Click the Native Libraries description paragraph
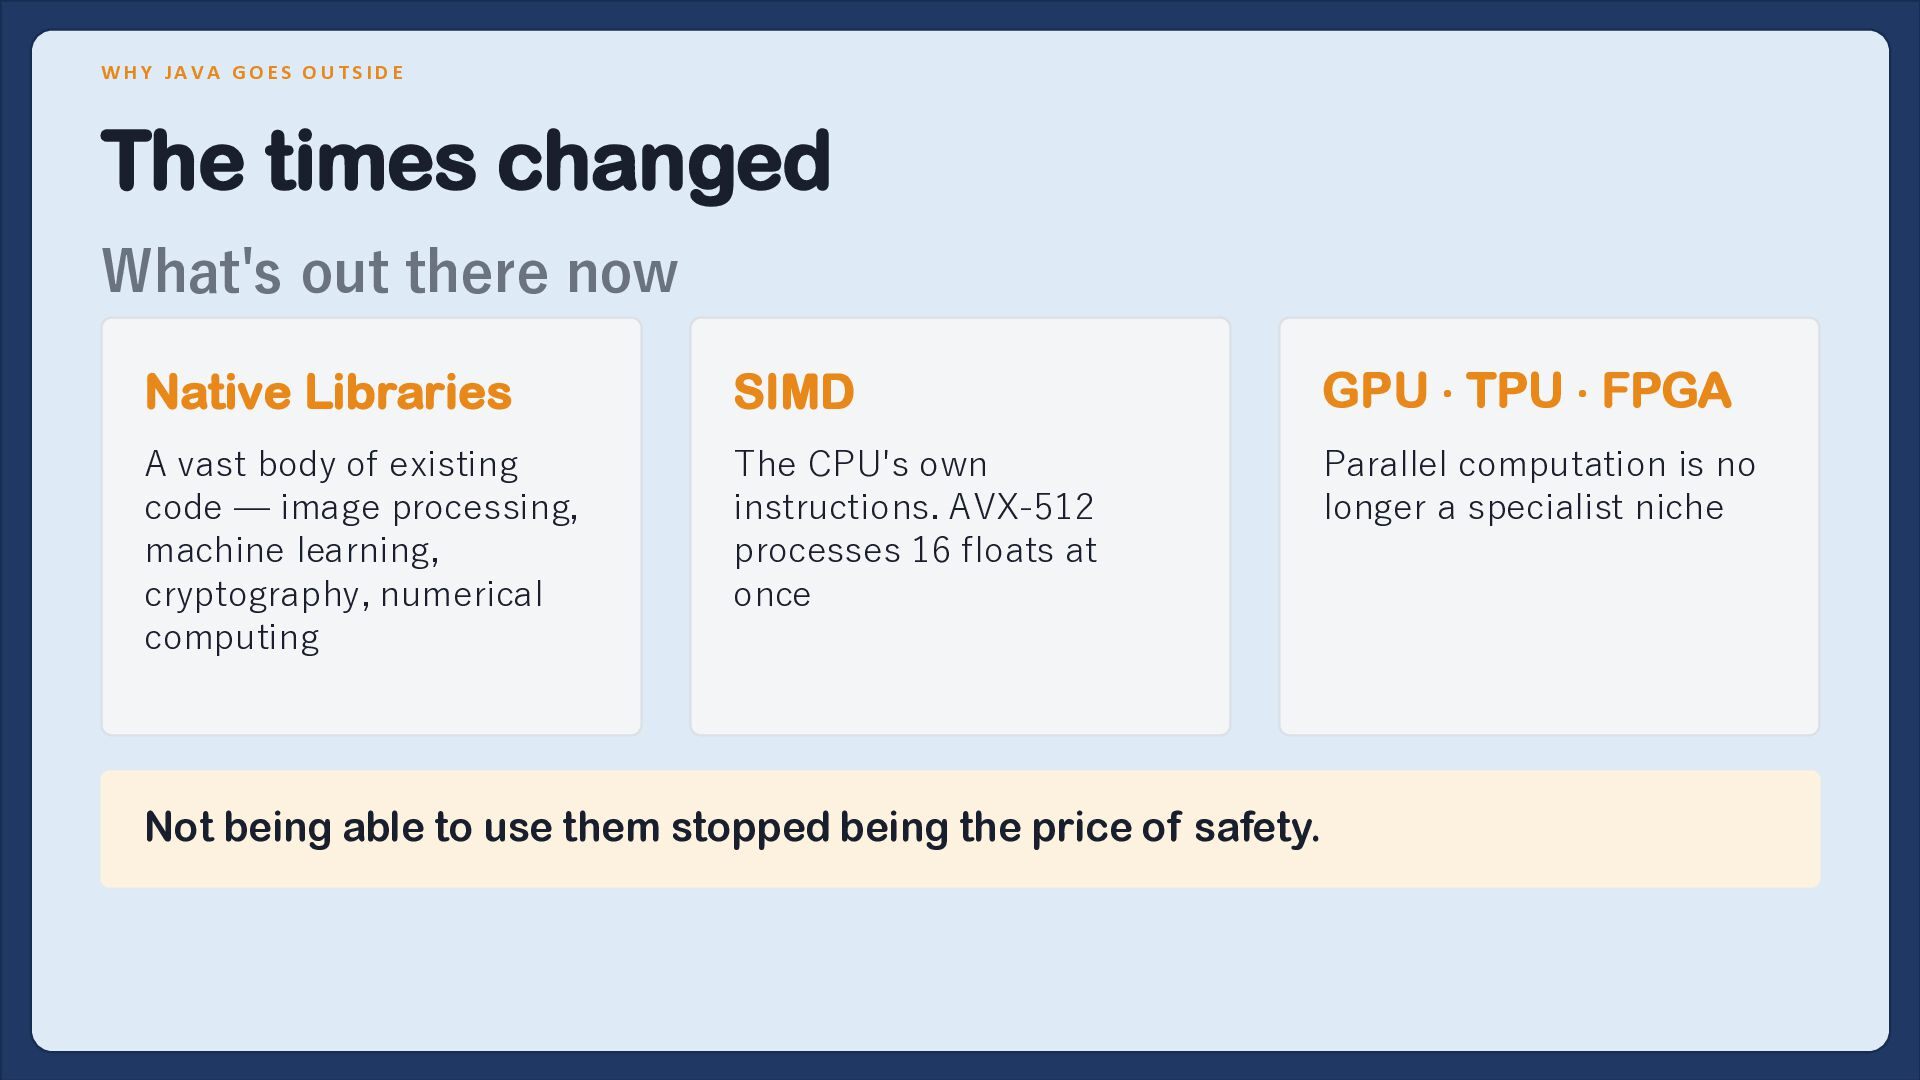 click(x=362, y=551)
